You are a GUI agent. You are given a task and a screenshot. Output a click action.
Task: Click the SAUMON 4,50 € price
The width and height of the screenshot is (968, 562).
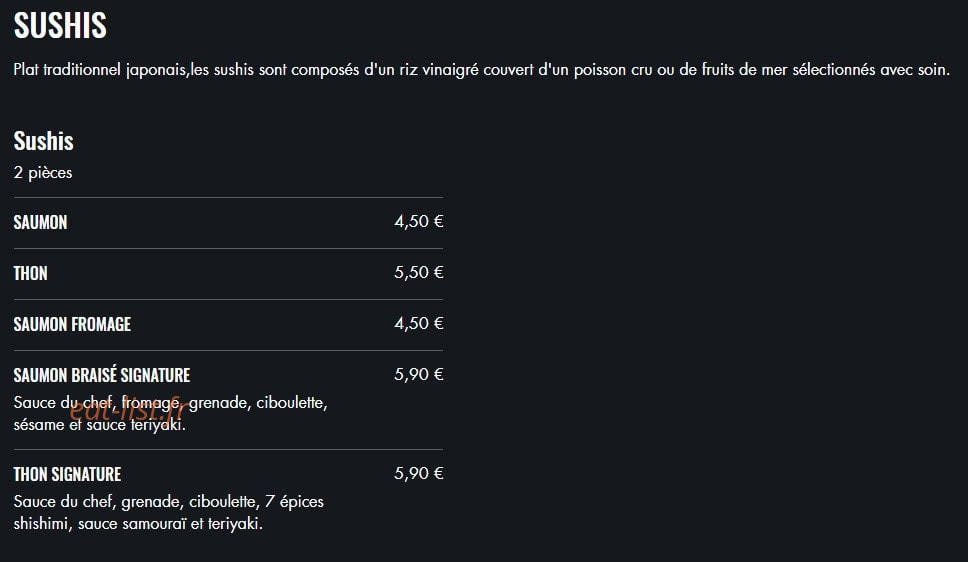pyautogui.click(x=419, y=222)
